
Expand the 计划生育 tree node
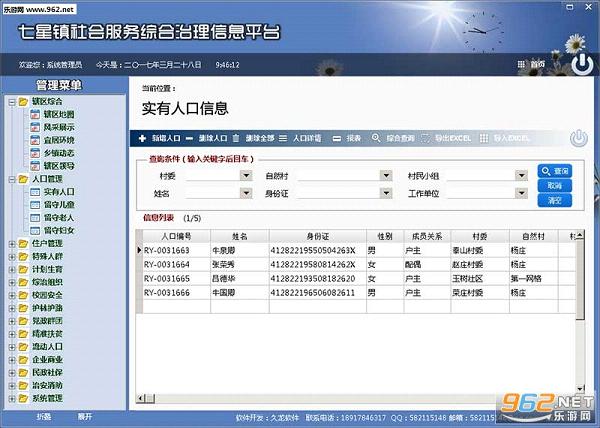click(x=12, y=270)
